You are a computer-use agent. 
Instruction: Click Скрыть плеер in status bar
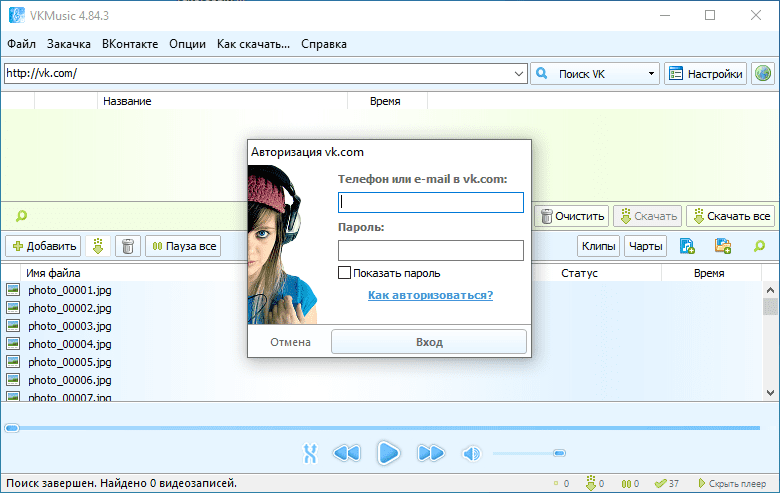[x=732, y=484]
